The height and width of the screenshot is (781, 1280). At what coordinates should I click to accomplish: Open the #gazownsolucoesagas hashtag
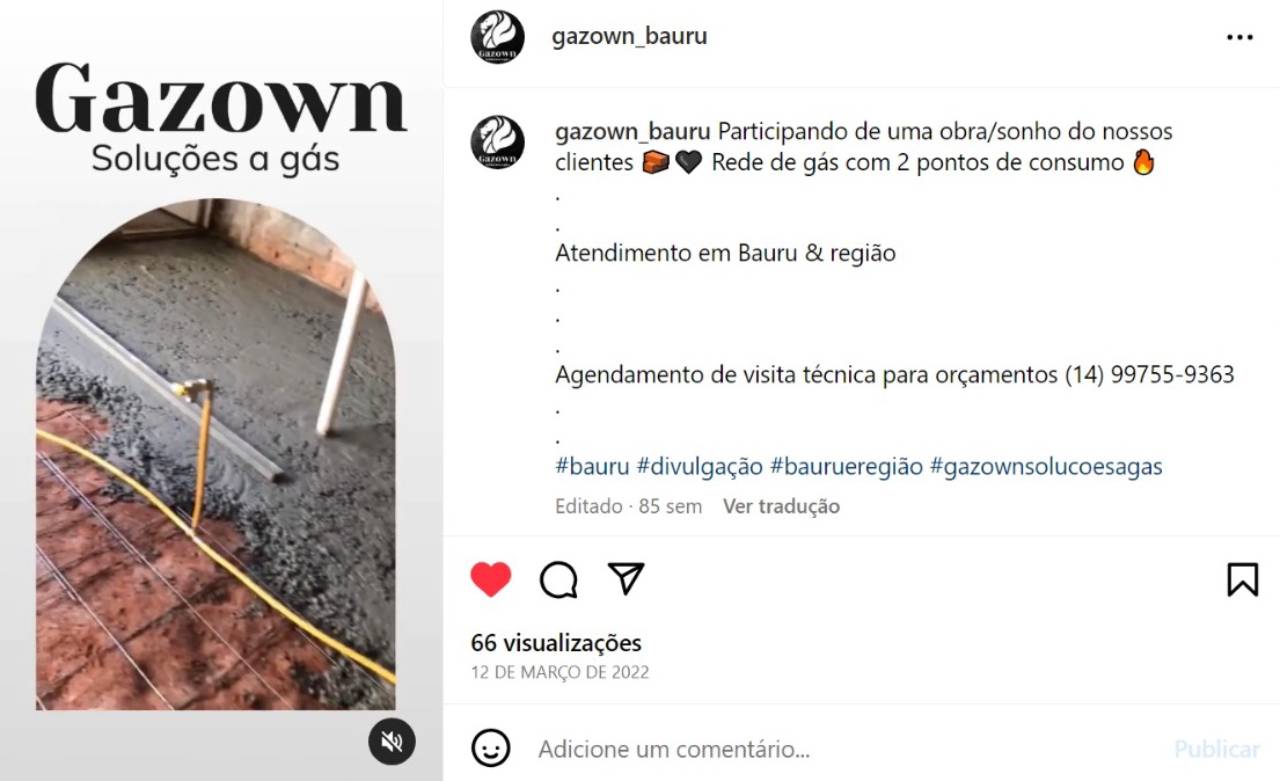point(1046,466)
